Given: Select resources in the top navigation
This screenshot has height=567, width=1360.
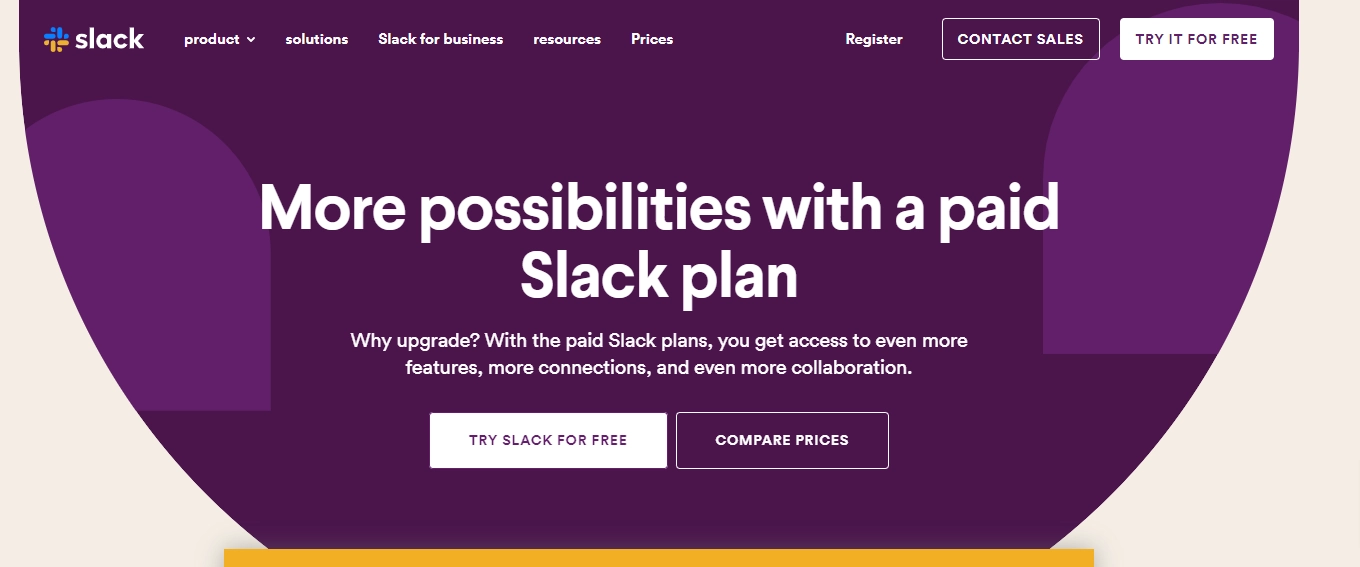Looking at the screenshot, I should pos(567,39).
